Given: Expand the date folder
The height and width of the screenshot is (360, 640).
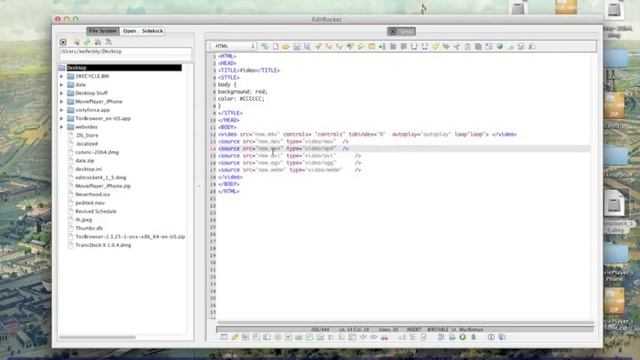Looking at the screenshot, I should 62,85.
